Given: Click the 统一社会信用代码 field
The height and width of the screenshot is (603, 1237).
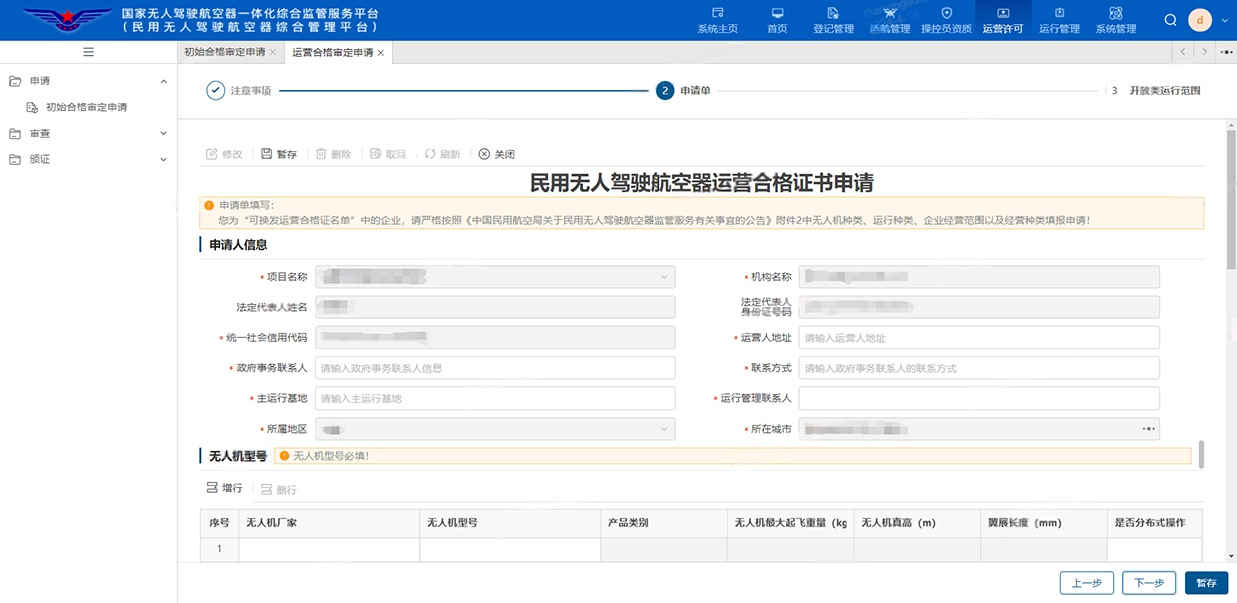Looking at the screenshot, I should 495,338.
